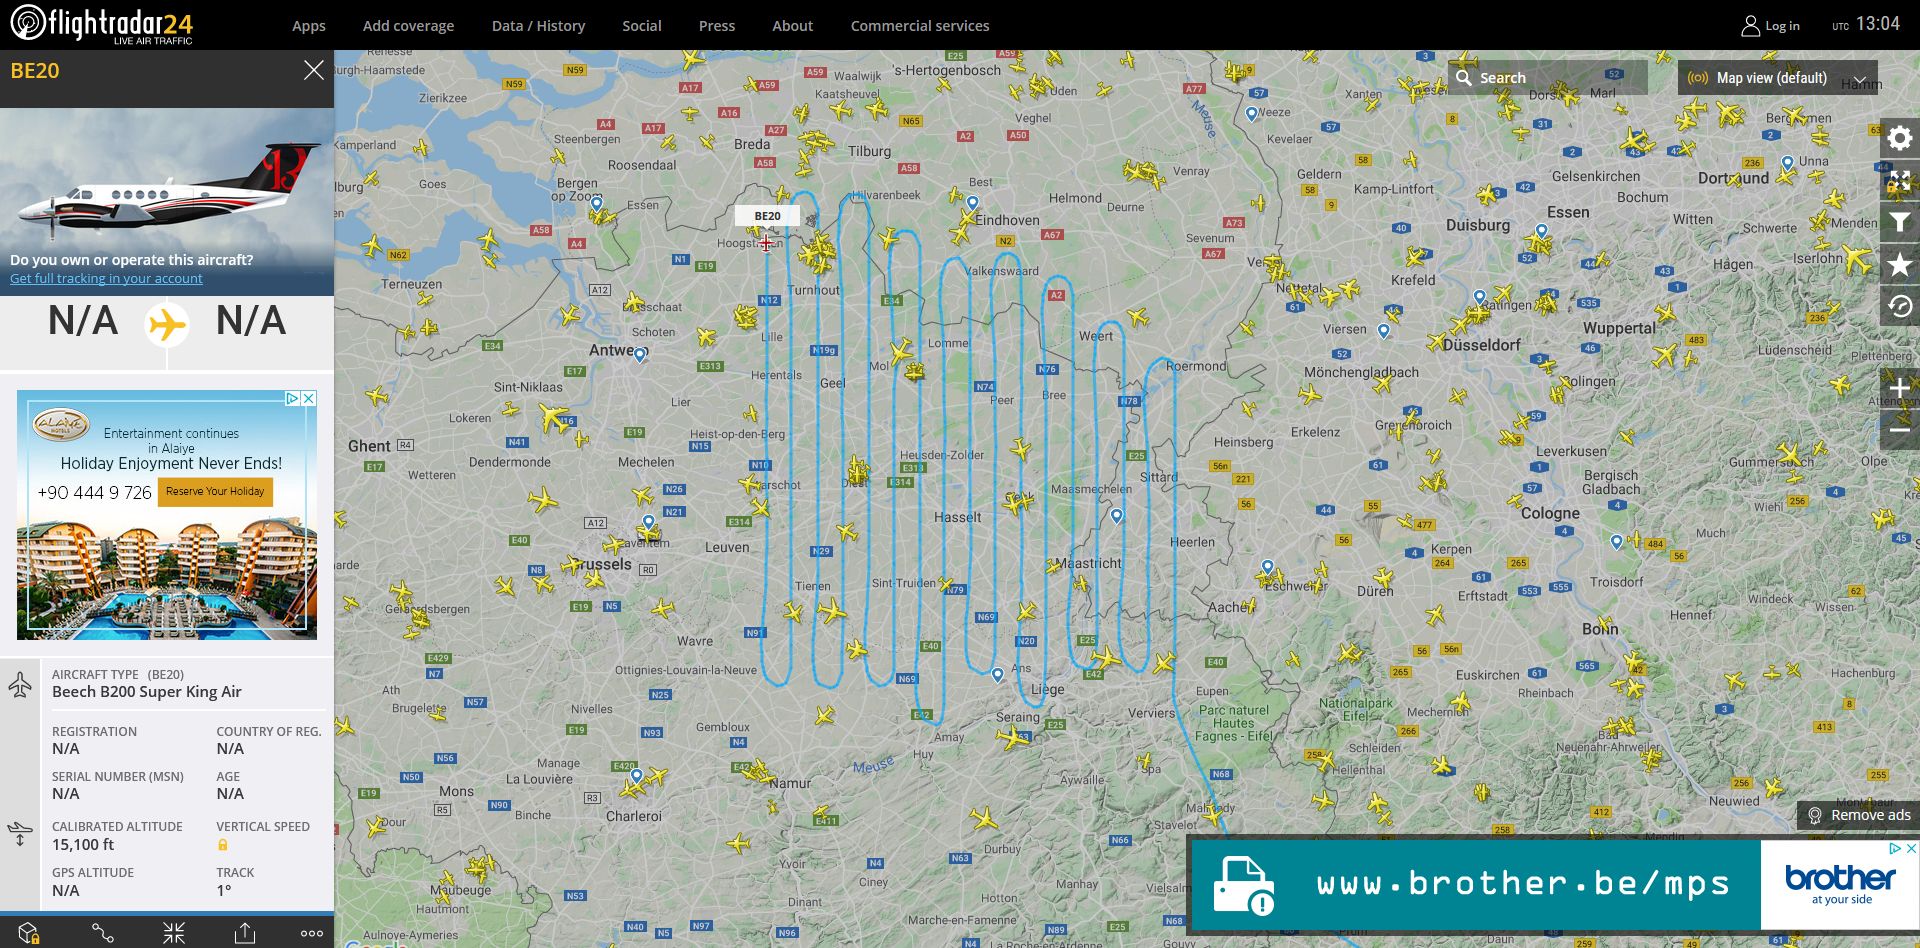Click the UTC 13:04 clock
The height and width of the screenshot is (948, 1920).
point(1866,24)
